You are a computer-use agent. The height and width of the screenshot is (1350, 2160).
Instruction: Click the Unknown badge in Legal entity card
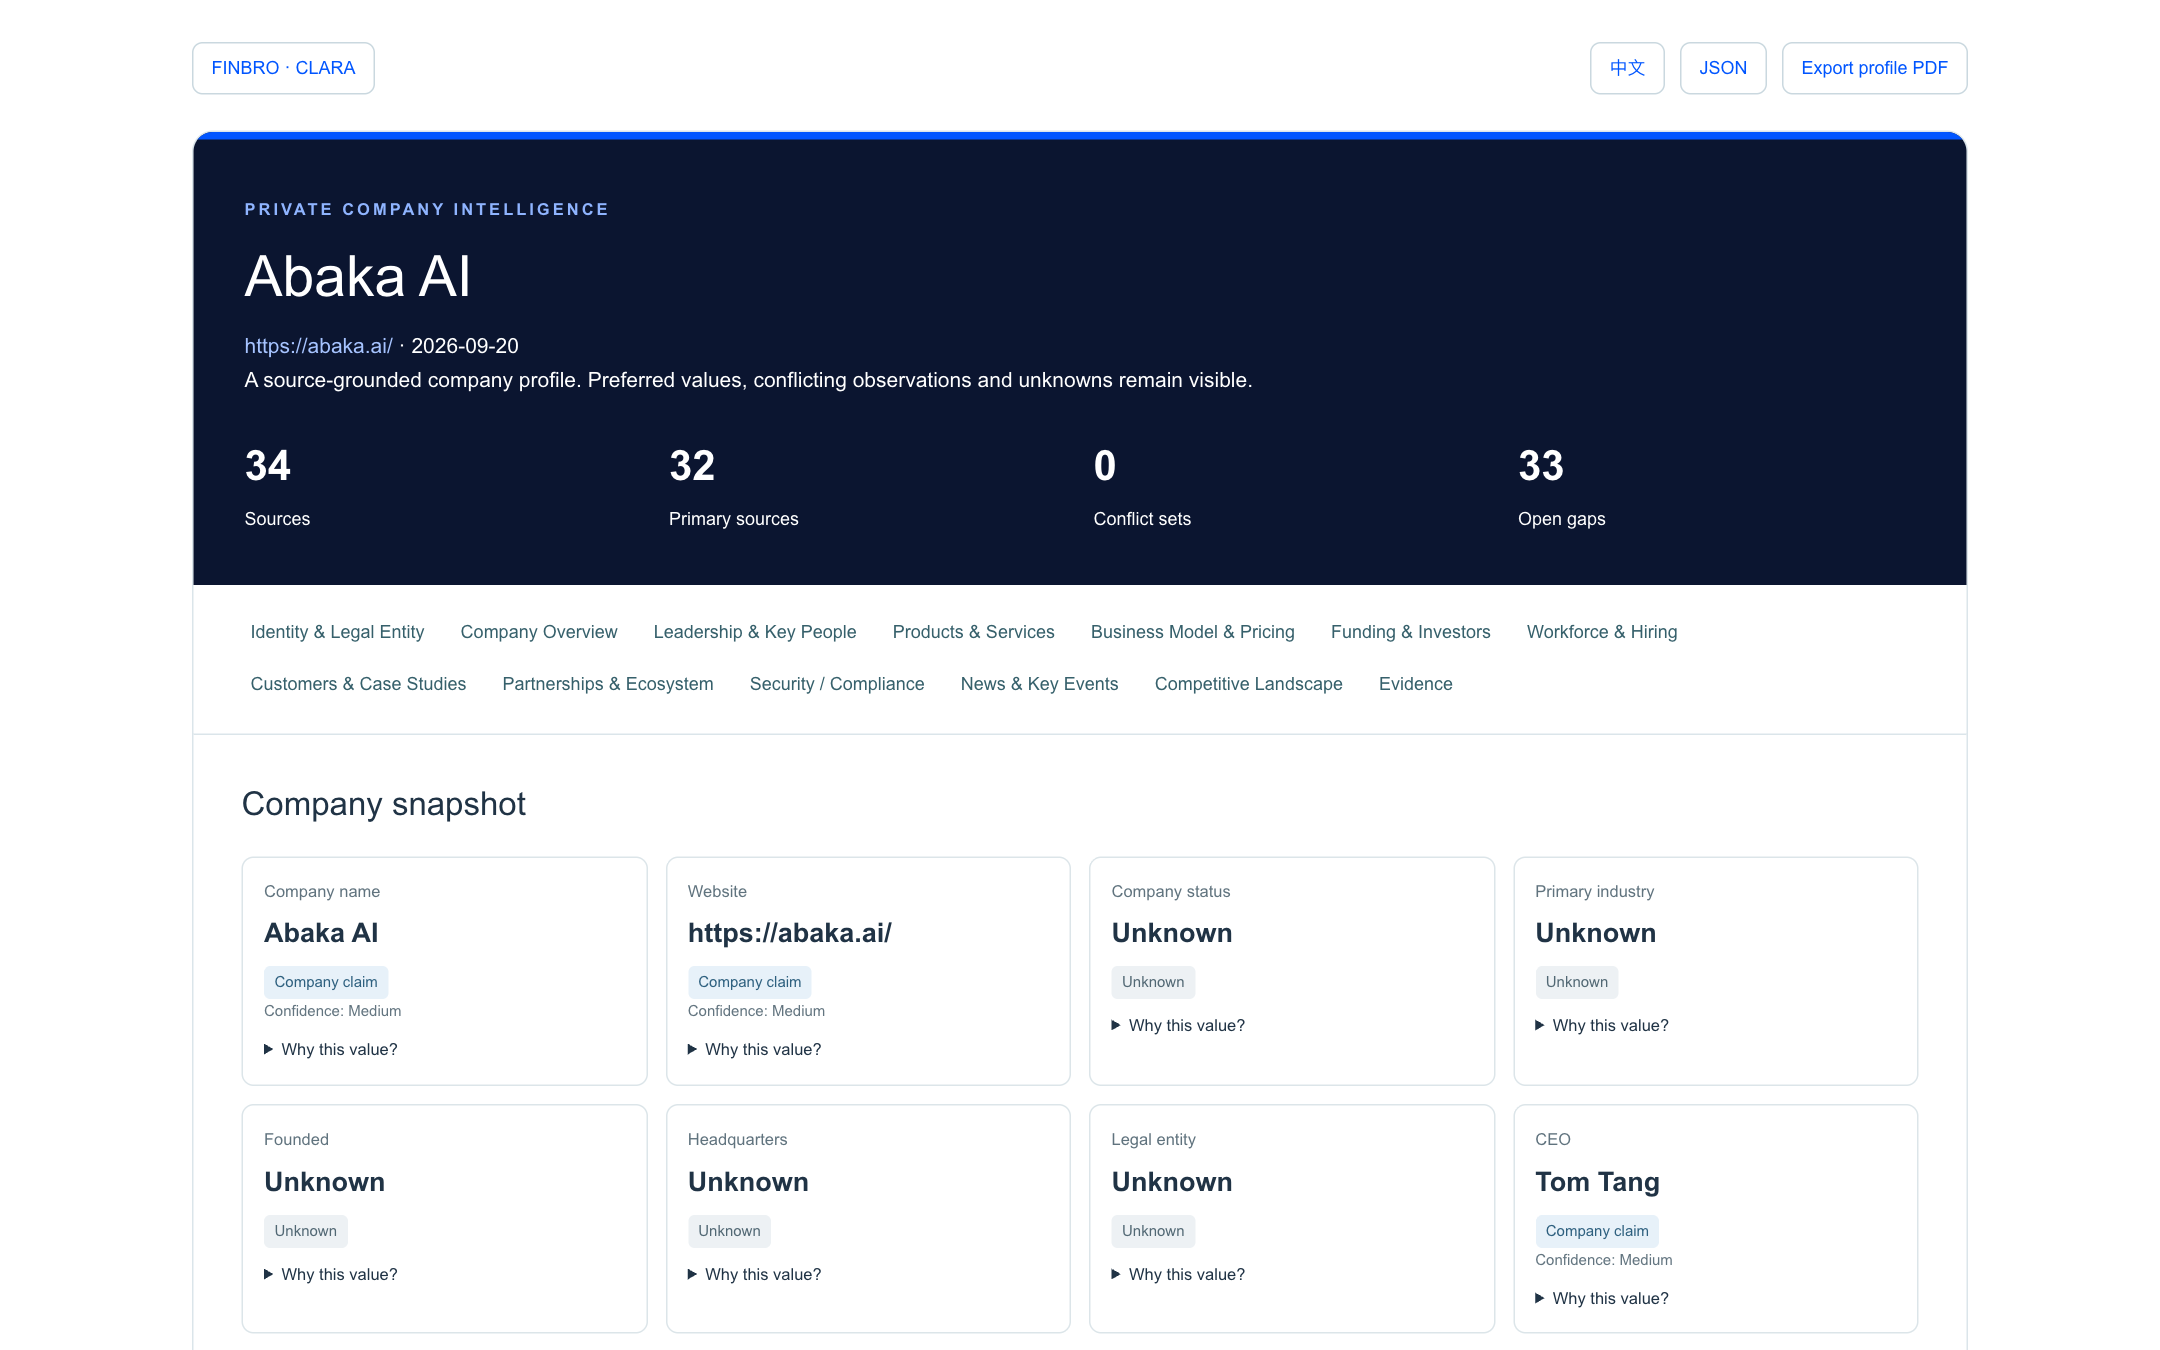[1153, 1231]
